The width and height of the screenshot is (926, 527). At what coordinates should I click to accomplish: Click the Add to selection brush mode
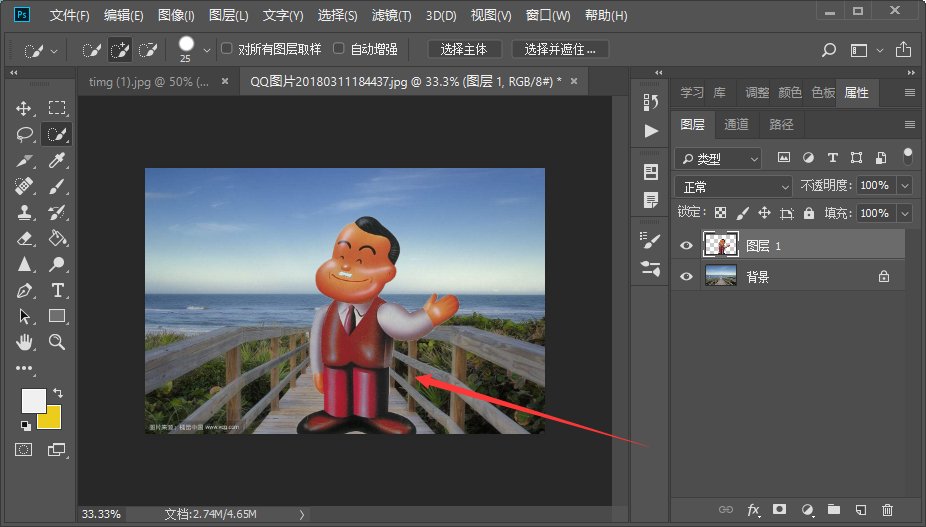point(120,50)
